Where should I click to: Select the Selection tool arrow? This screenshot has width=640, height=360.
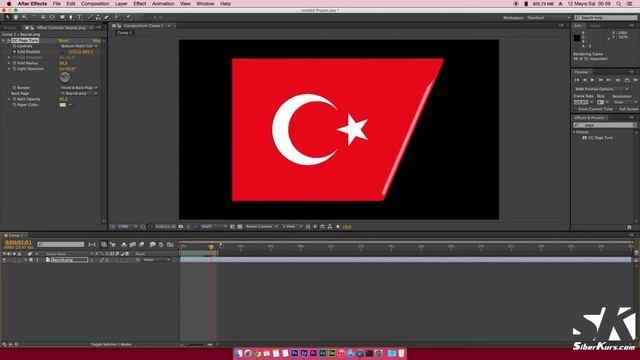pos(7,18)
